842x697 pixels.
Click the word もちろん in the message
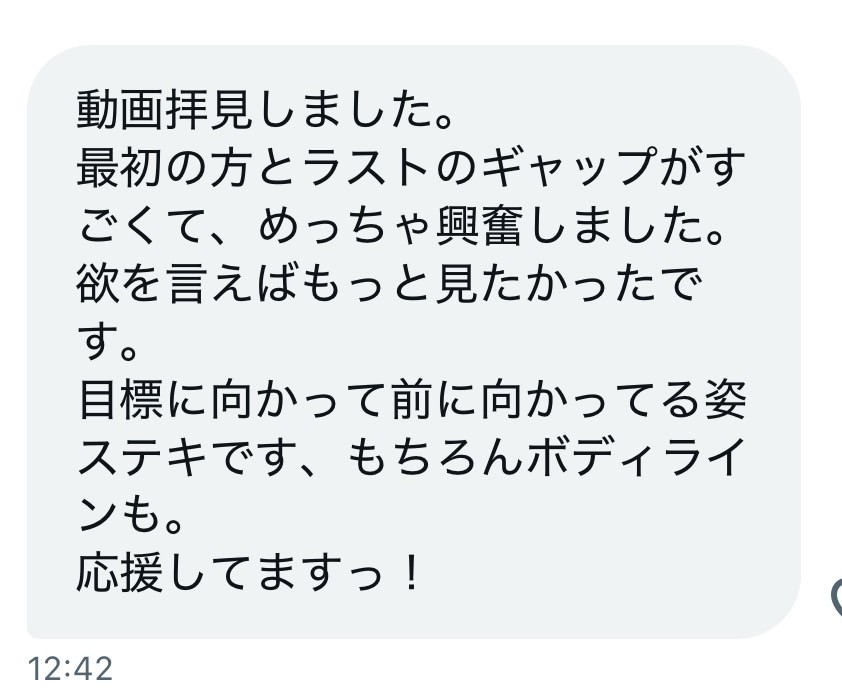coord(435,458)
